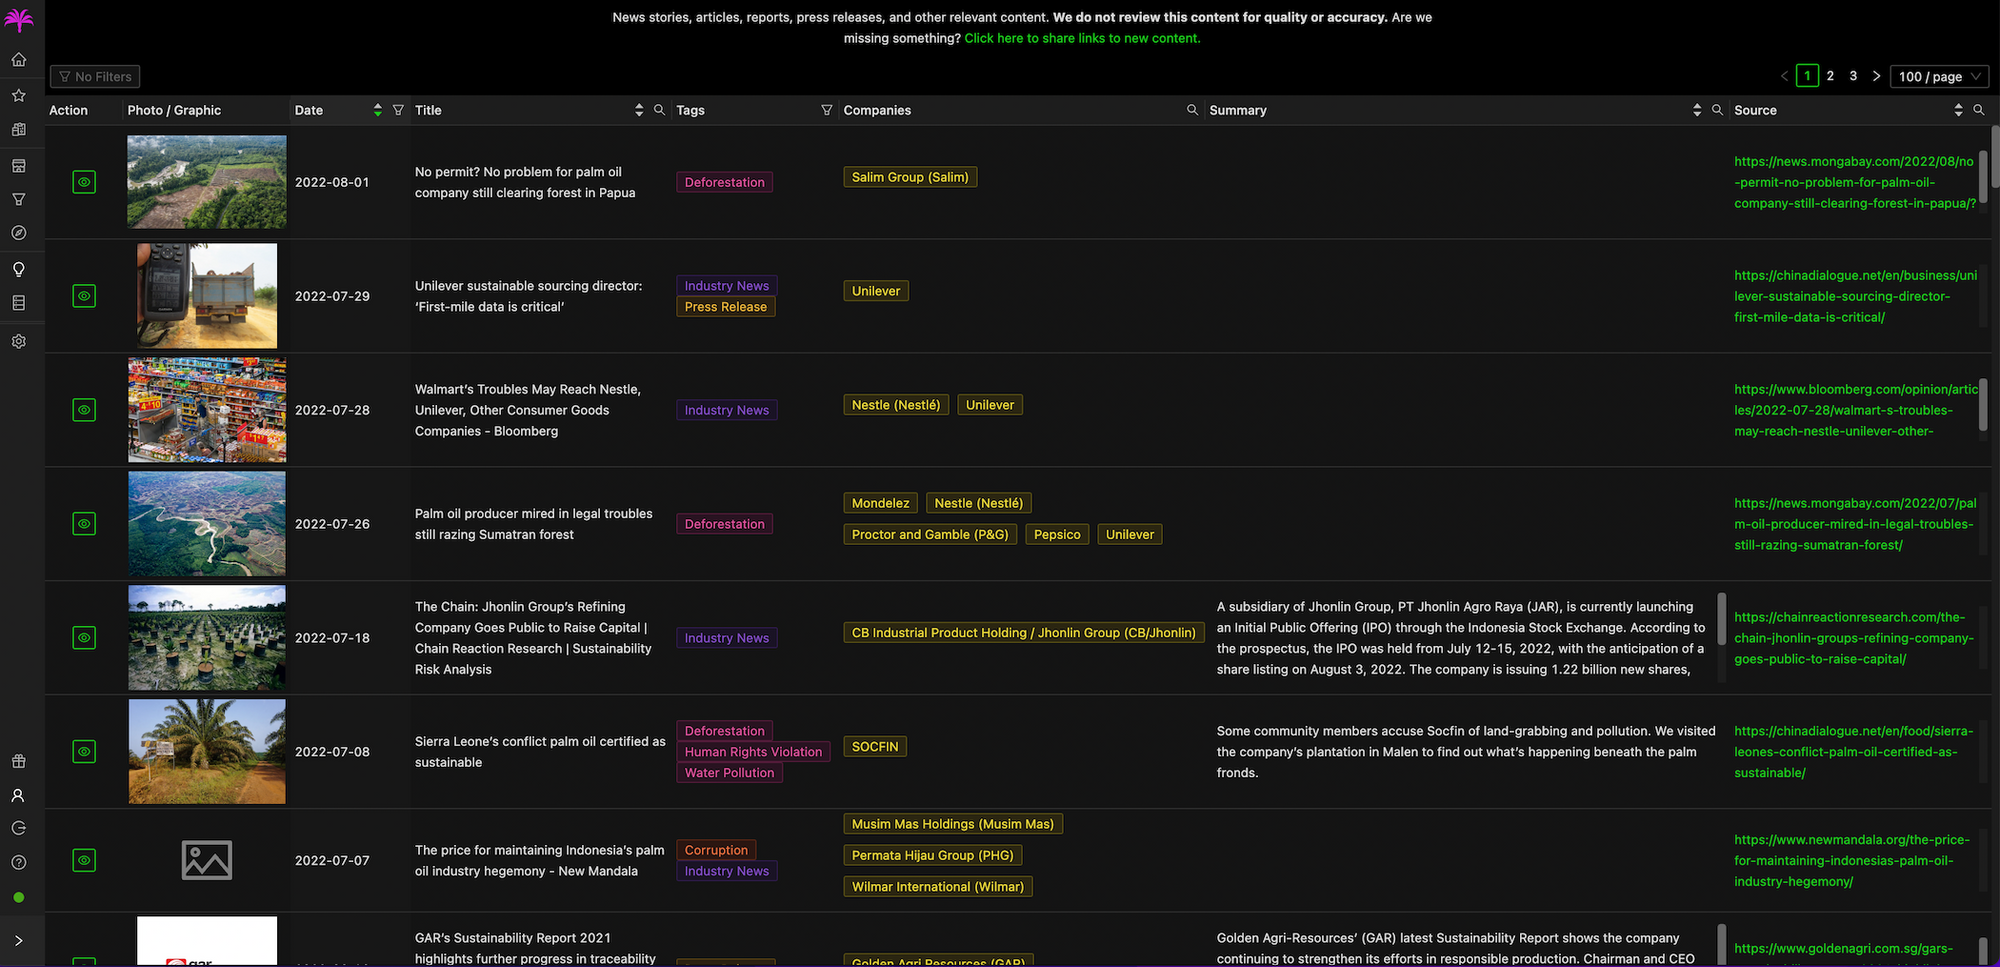Open the user profile icon in sidebar
The width and height of the screenshot is (2000, 967).
coord(18,796)
